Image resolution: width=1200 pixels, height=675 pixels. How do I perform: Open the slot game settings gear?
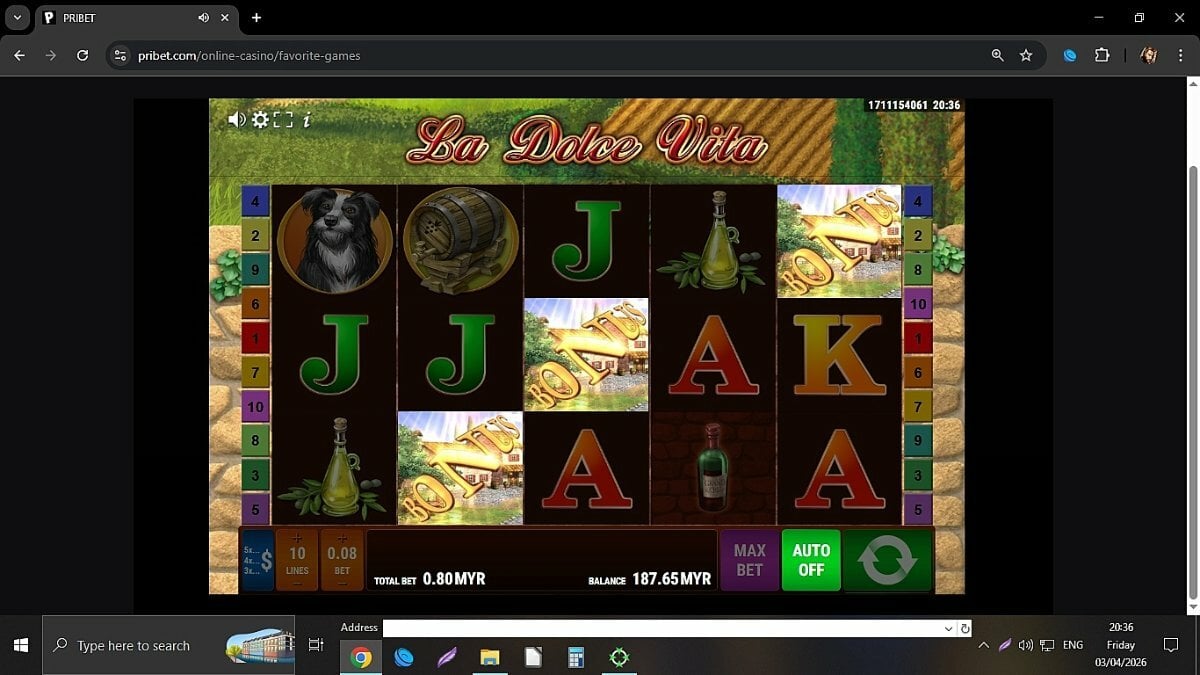tap(260, 120)
